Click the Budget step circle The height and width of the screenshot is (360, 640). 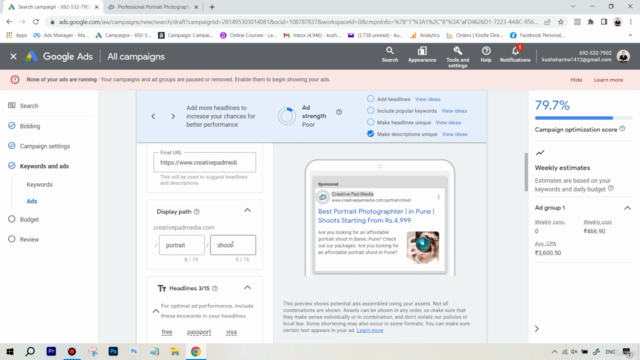tap(11, 219)
